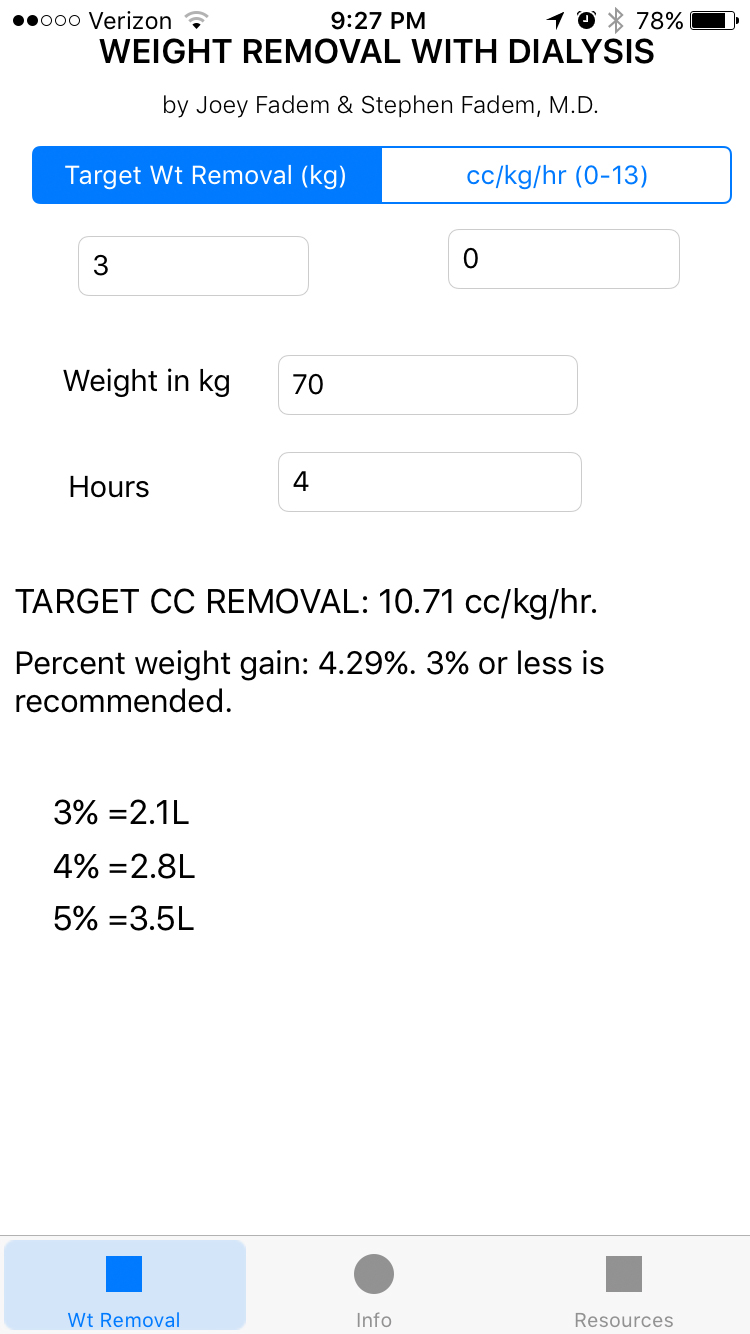Click the cc/kg/hr field showing 0
This screenshot has width=750, height=1334.
(564, 260)
